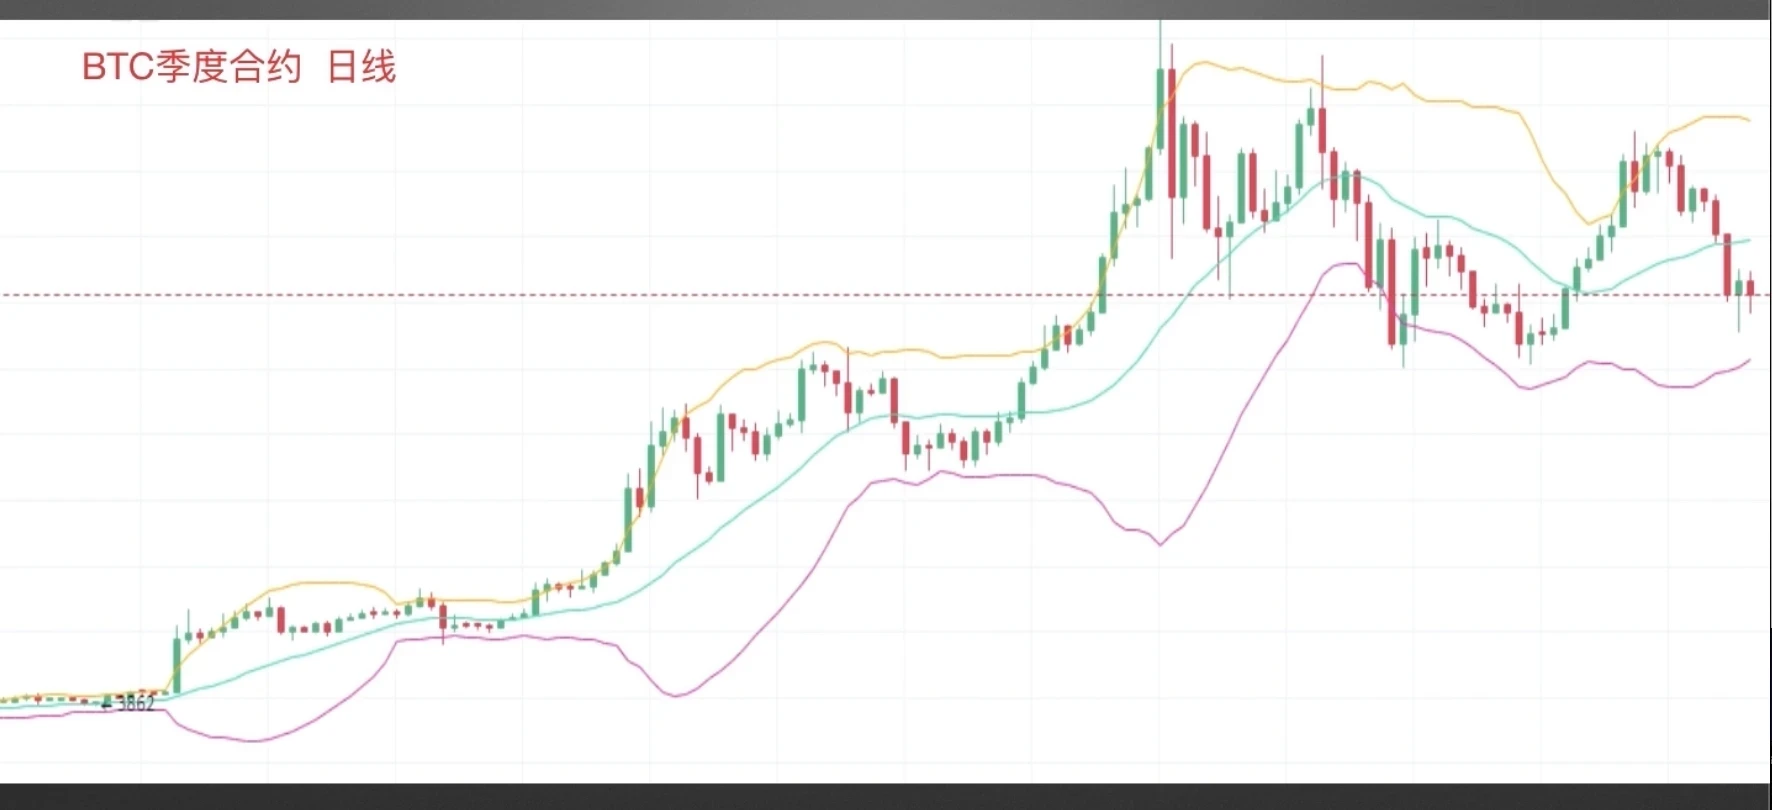Image resolution: width=1772 pixels, height=810 pixels.
Task: Click the small arrow beside 3862
Action: pyautogui.click(x=106, y=703)
